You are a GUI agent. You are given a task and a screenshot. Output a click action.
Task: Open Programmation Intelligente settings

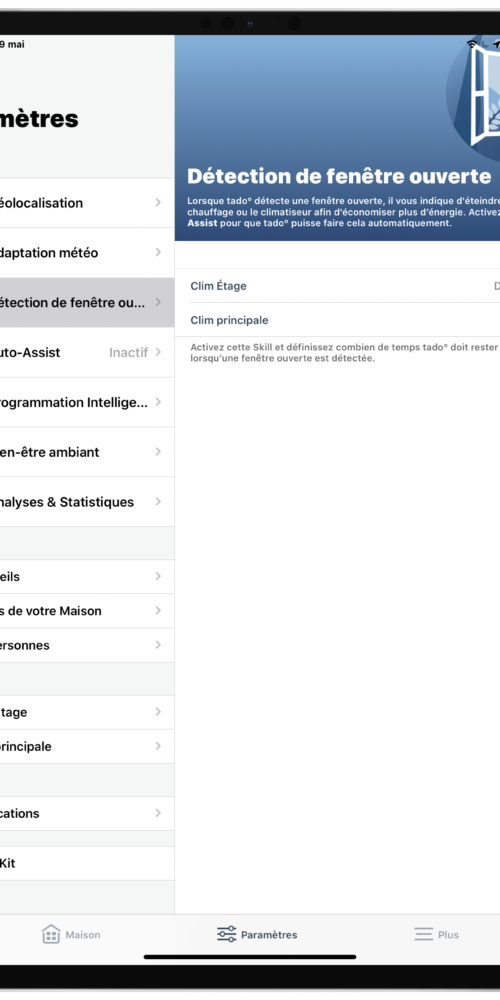[87, 402]
